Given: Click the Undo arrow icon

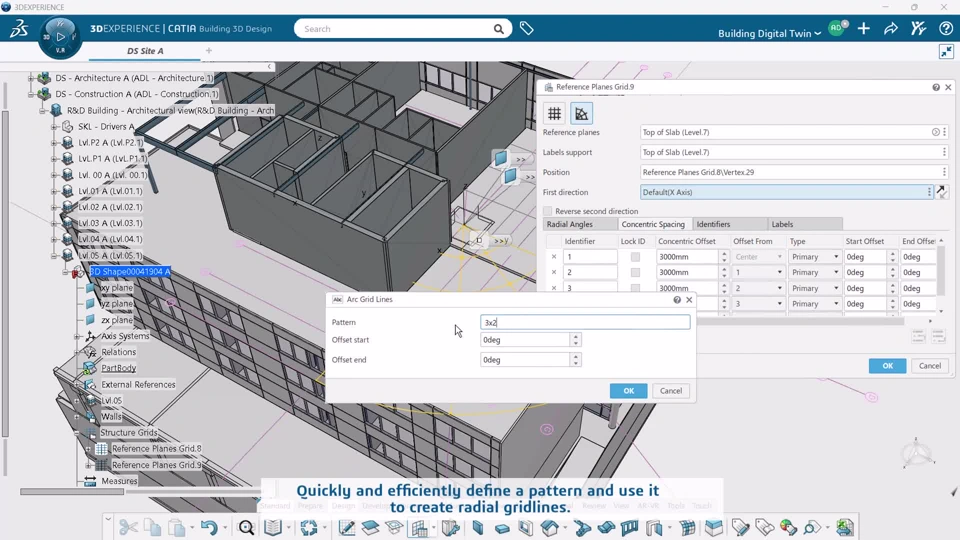Looking at the screenshot, I should 209,527.
